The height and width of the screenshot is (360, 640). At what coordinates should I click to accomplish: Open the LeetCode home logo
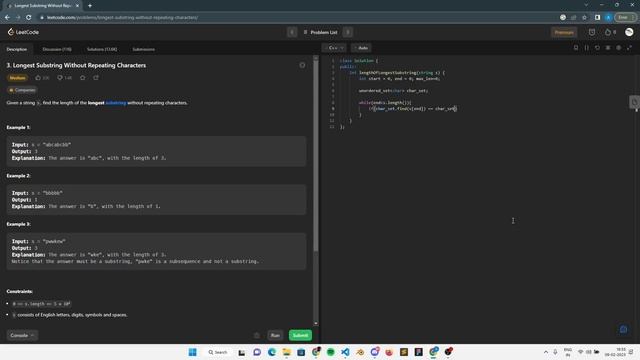[23, 32]
